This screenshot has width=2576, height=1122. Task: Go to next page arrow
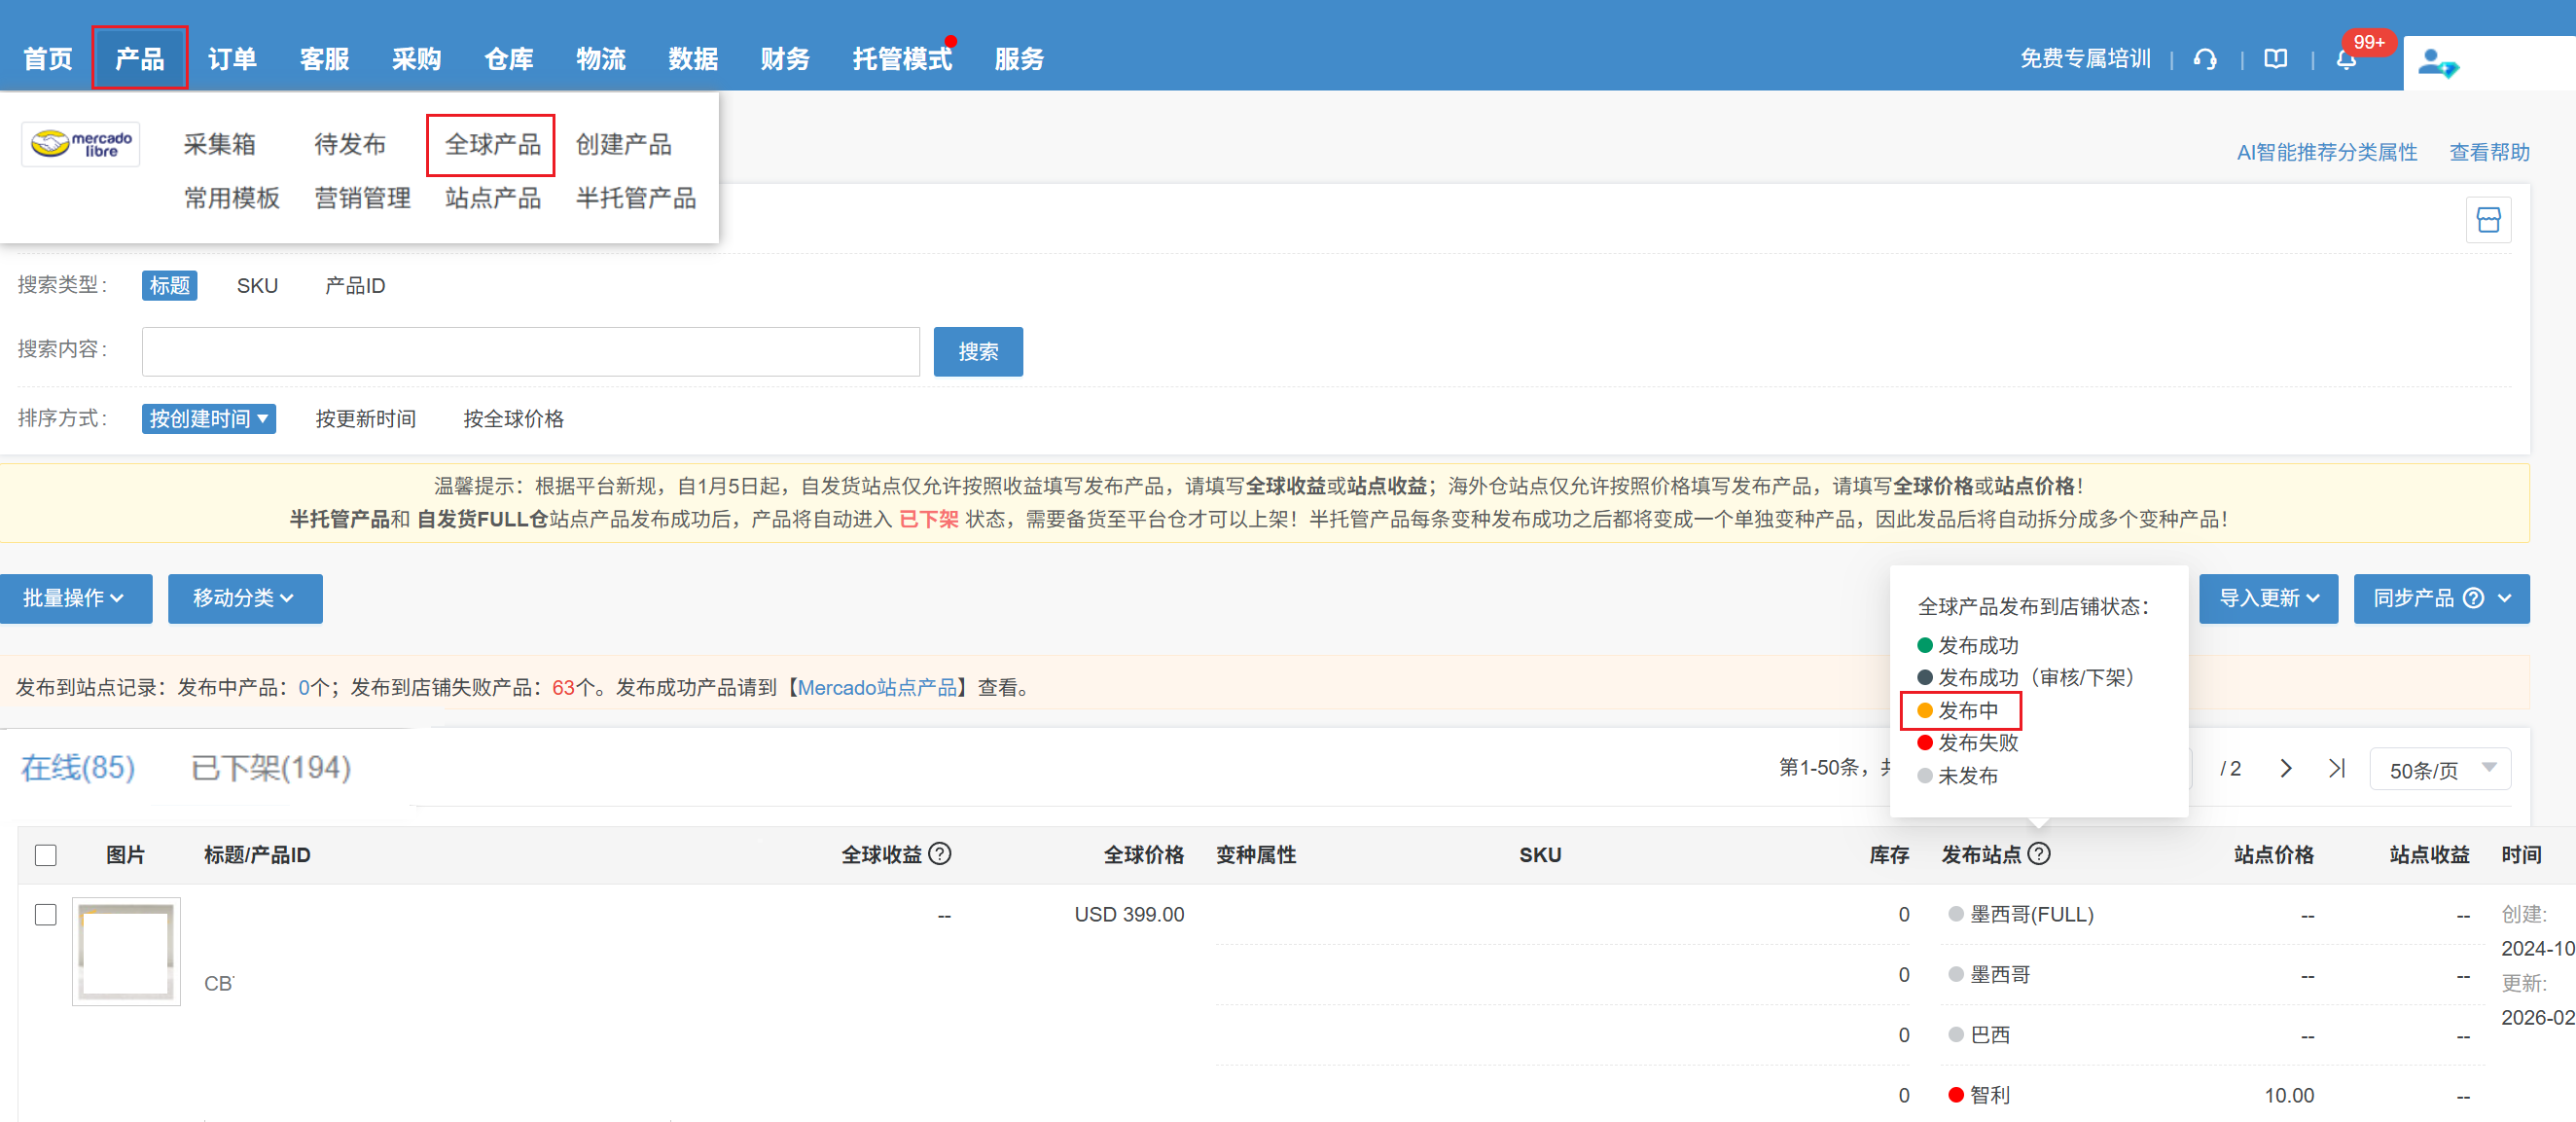2285,768
